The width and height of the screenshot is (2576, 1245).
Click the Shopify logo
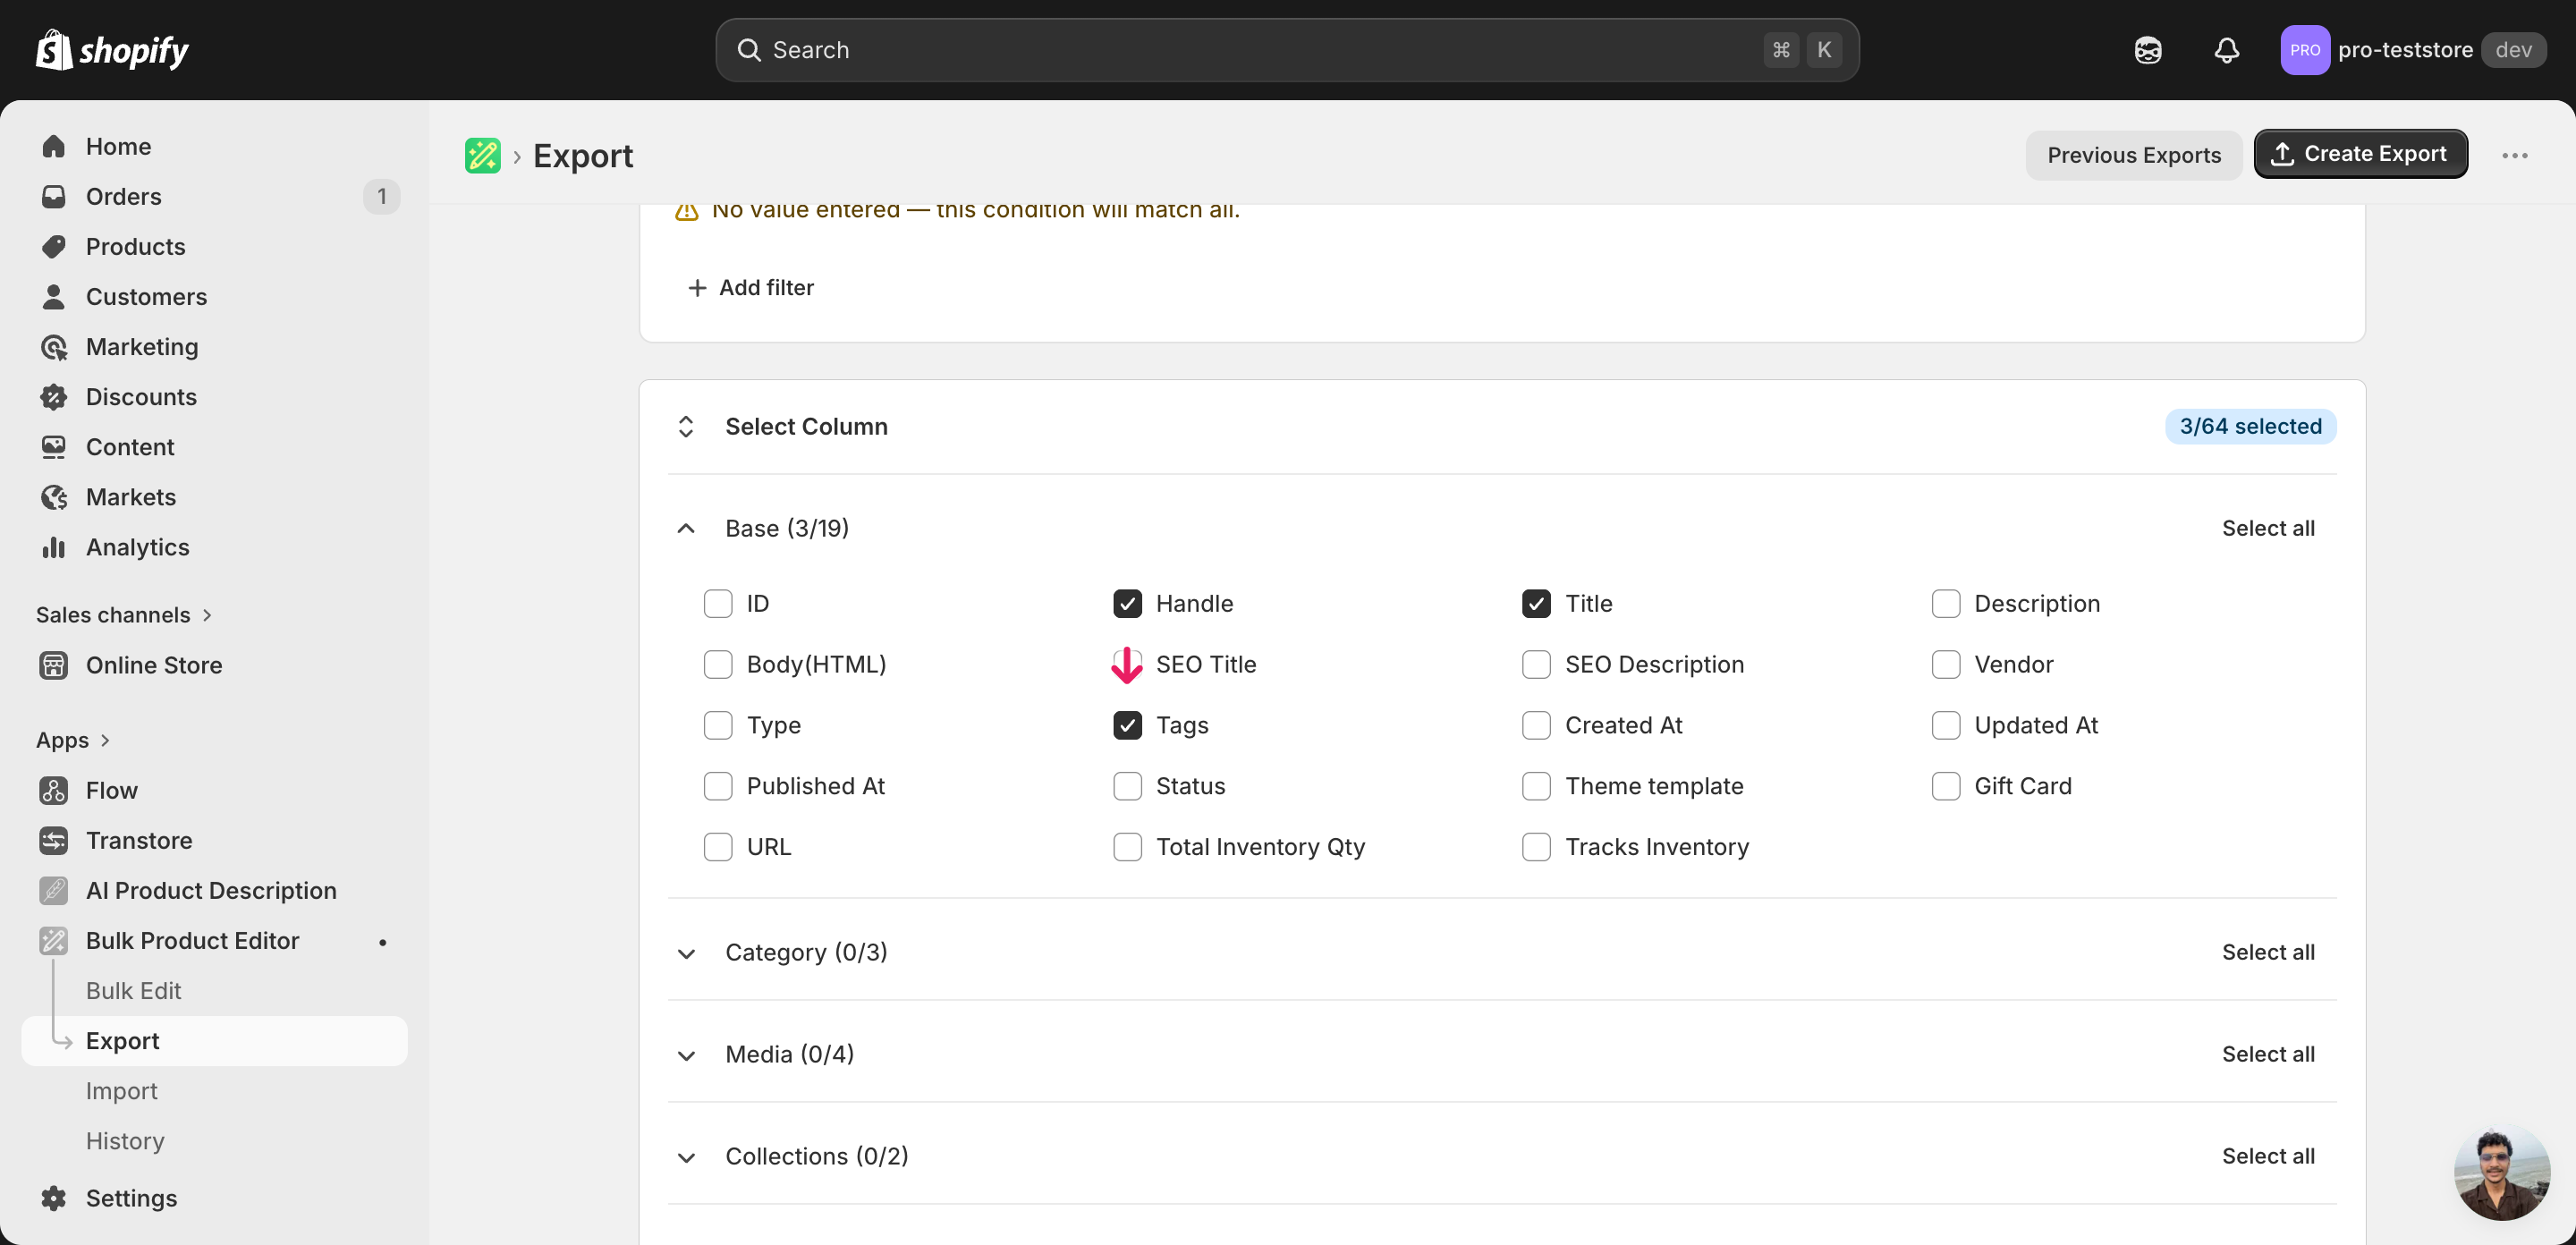click(x=112, y=50)
